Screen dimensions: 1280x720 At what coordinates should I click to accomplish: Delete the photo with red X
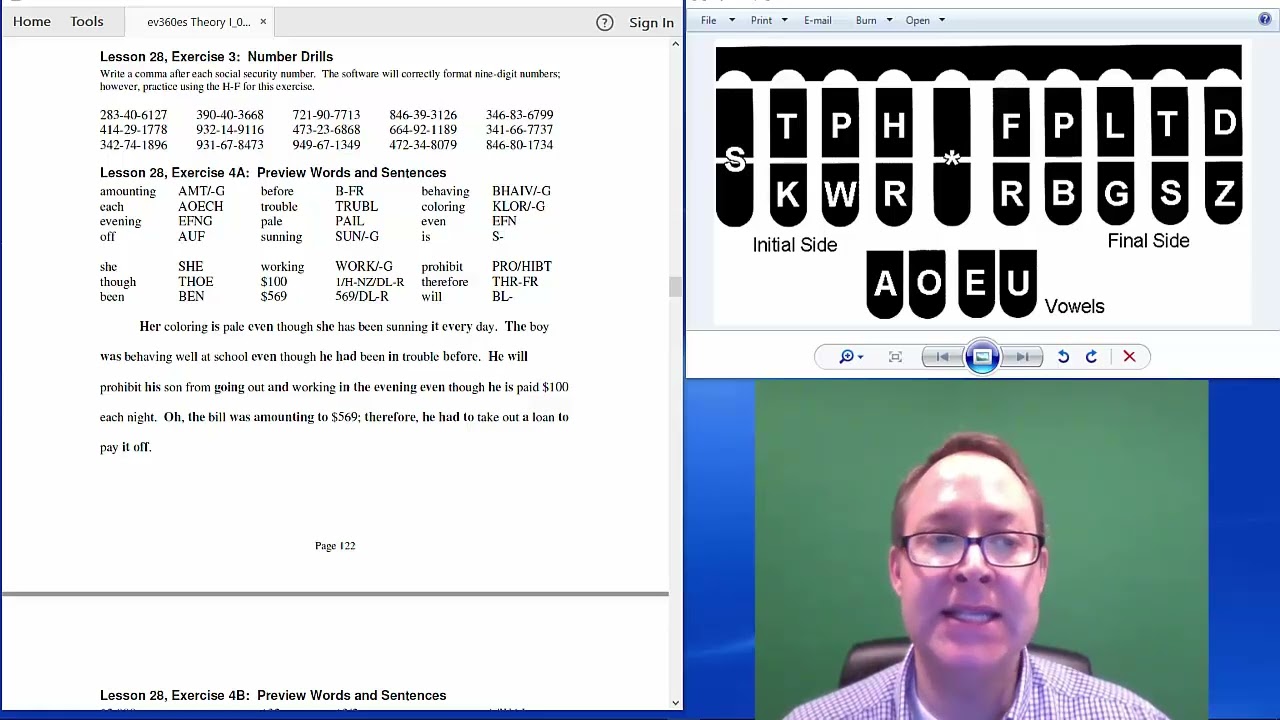[1129, 357]
